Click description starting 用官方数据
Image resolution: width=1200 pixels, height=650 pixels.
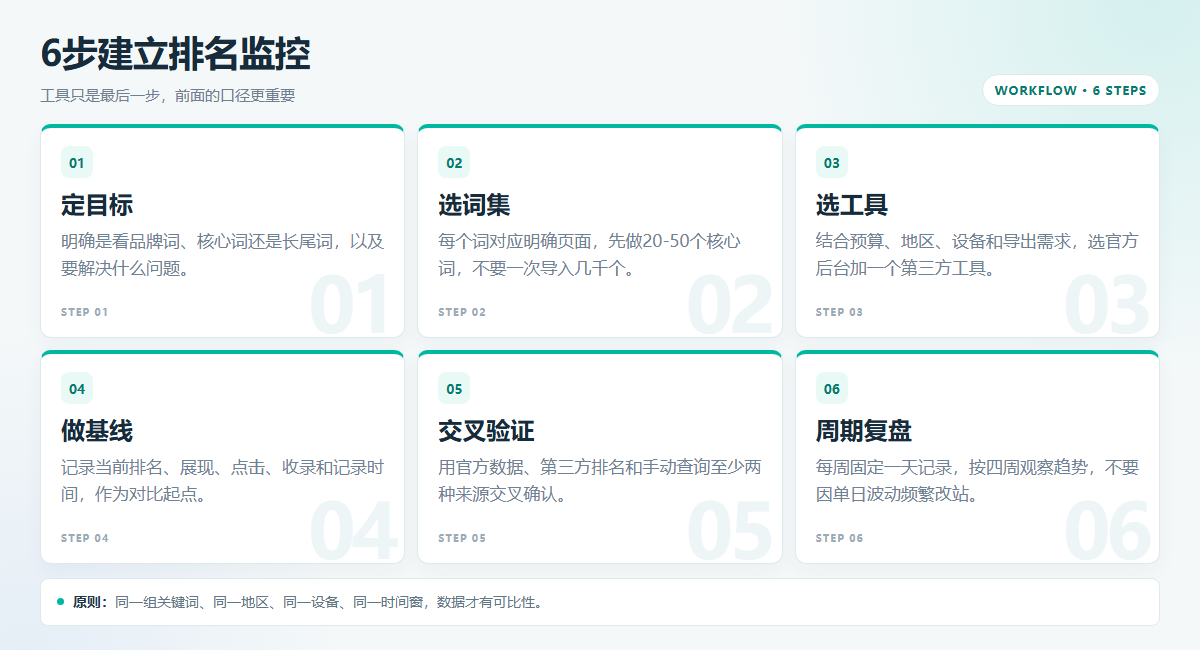600,481
